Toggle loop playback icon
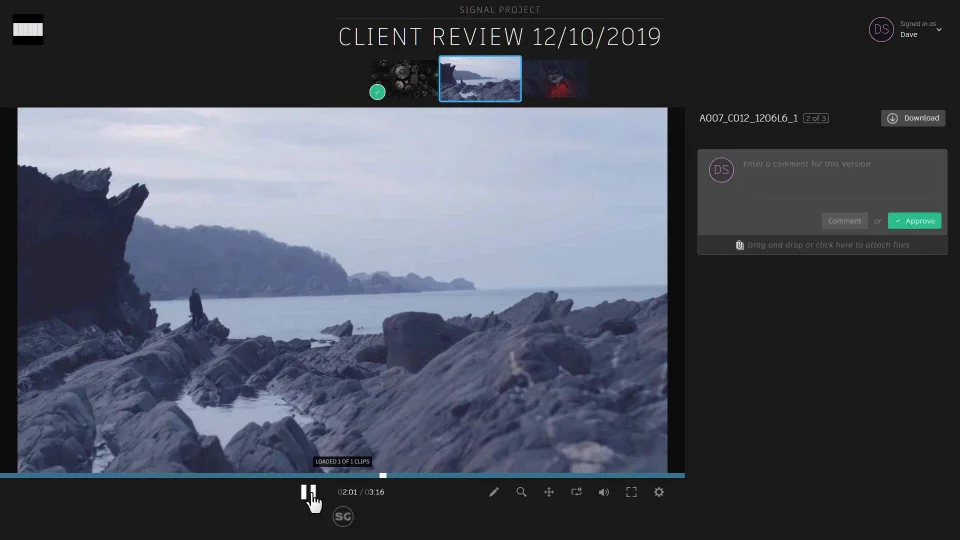The width and height of the screenshot is (960, 540). [576, 492]
